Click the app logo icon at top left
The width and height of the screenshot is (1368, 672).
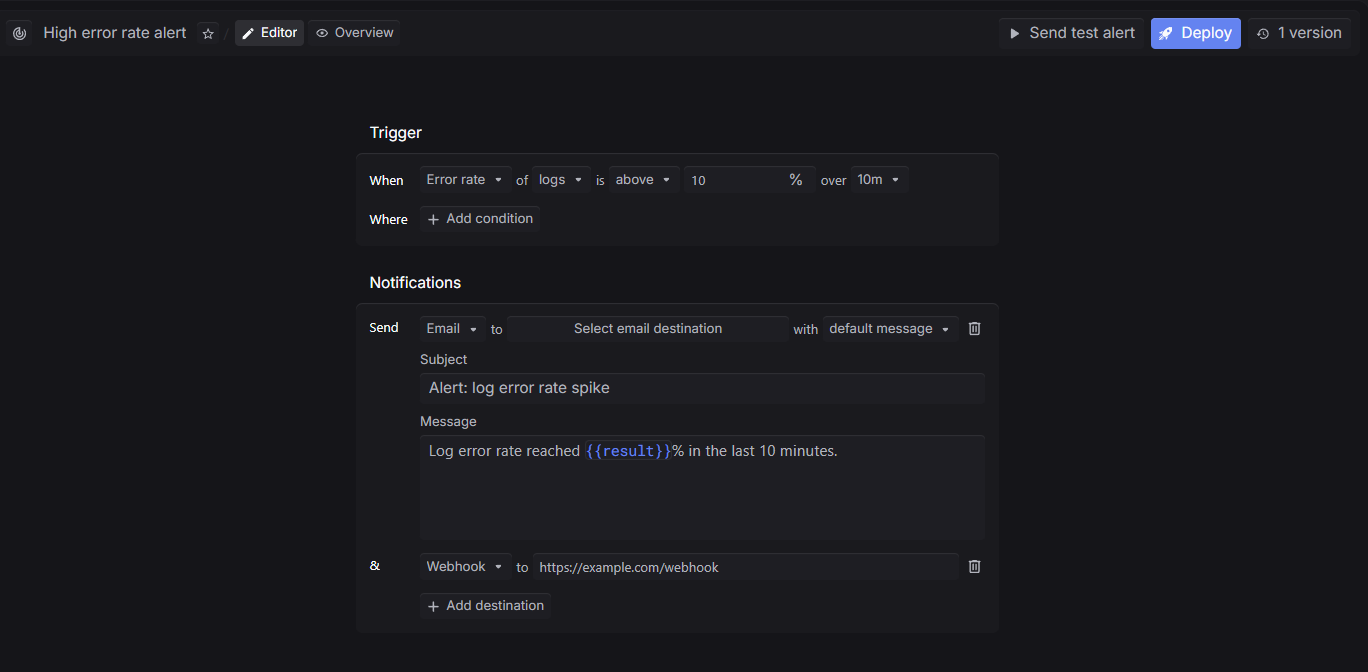(x=19, y=33)
